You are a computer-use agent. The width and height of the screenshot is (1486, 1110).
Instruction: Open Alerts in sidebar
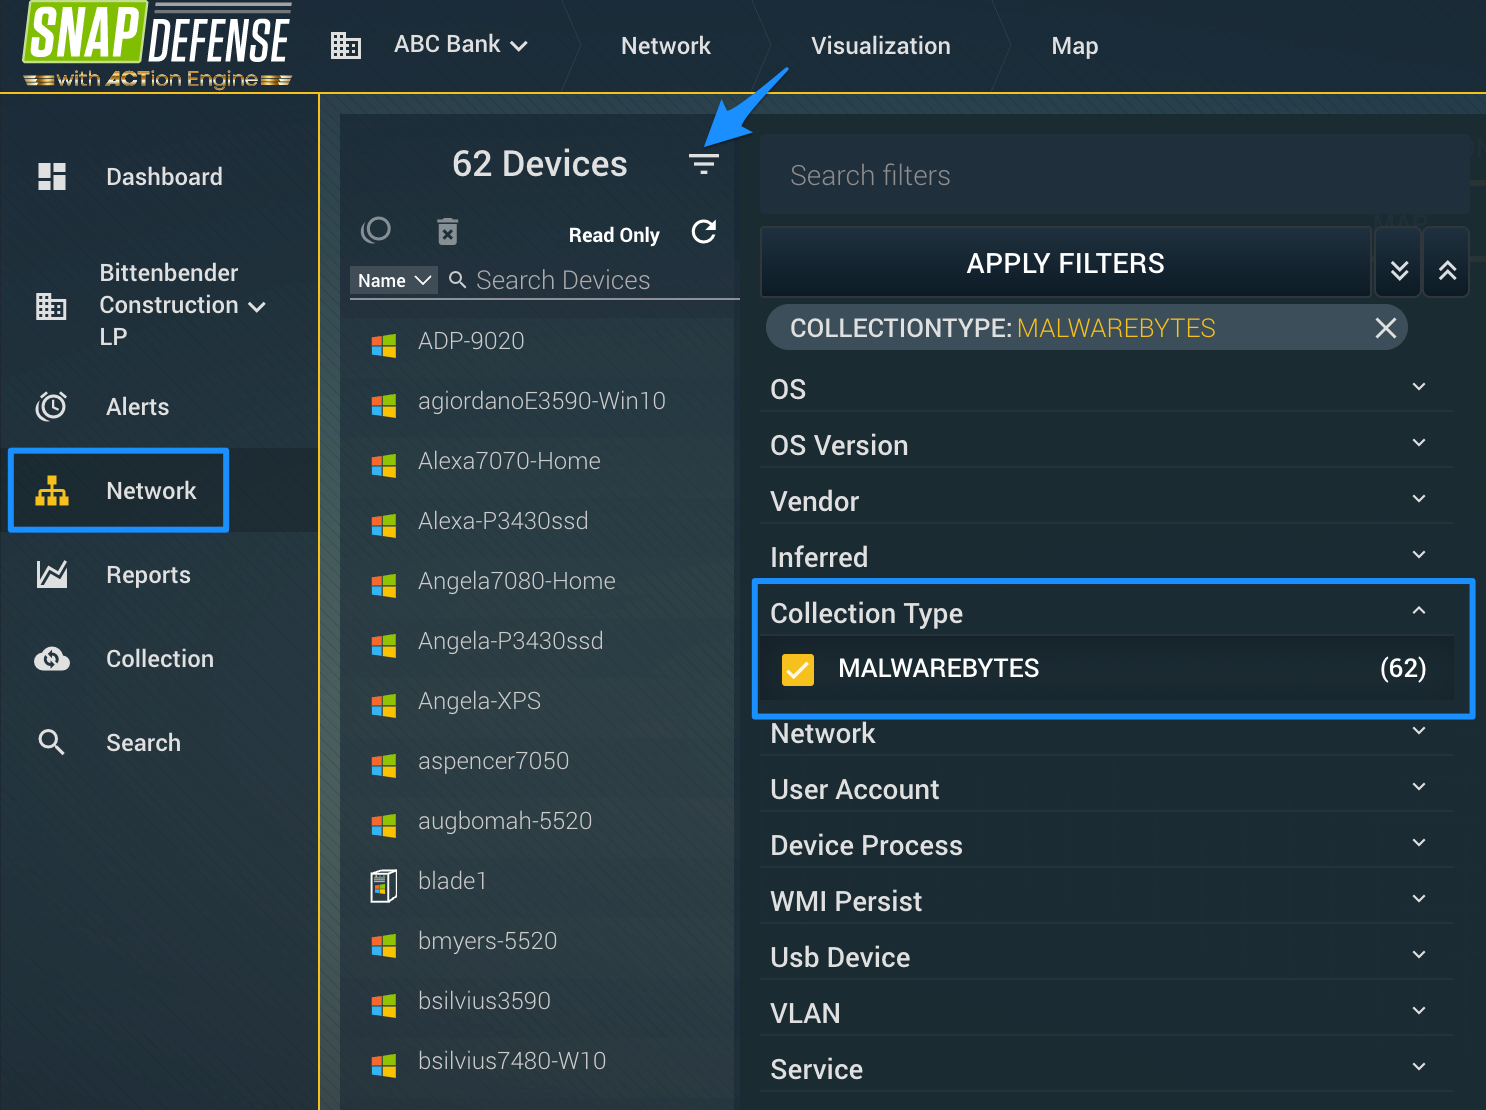tap(138, 407)
